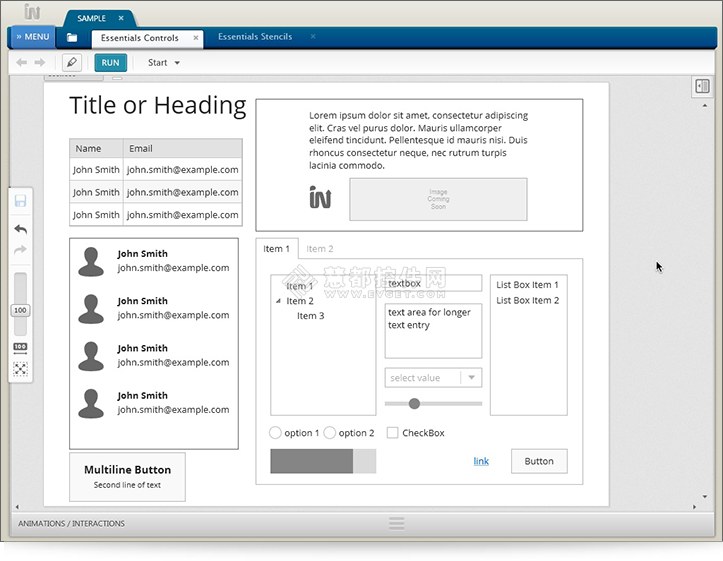Click the vertical scrollbar down arrow
The height and width of the screenshot is (561, 723).
pos(705,496)
